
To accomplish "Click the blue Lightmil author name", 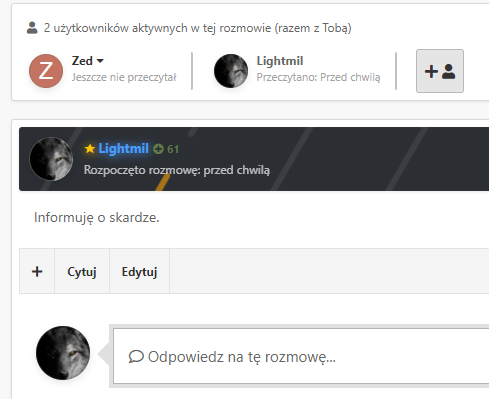I will [x=123, y=148].
